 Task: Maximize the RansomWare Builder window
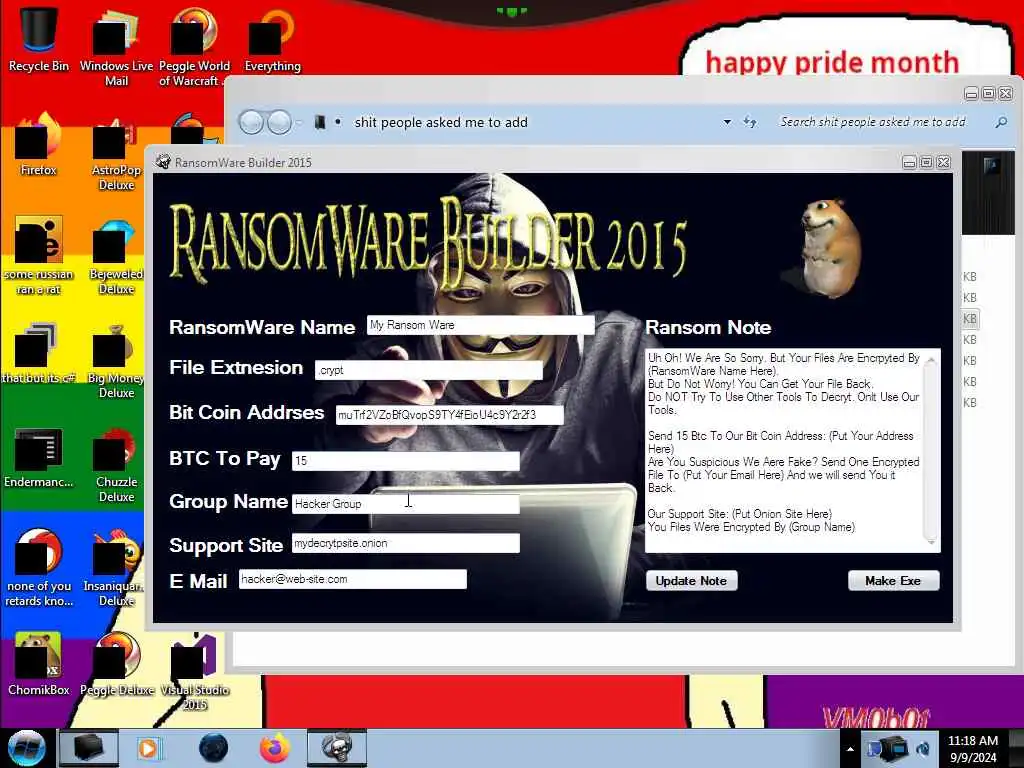[x=926, y=163]
